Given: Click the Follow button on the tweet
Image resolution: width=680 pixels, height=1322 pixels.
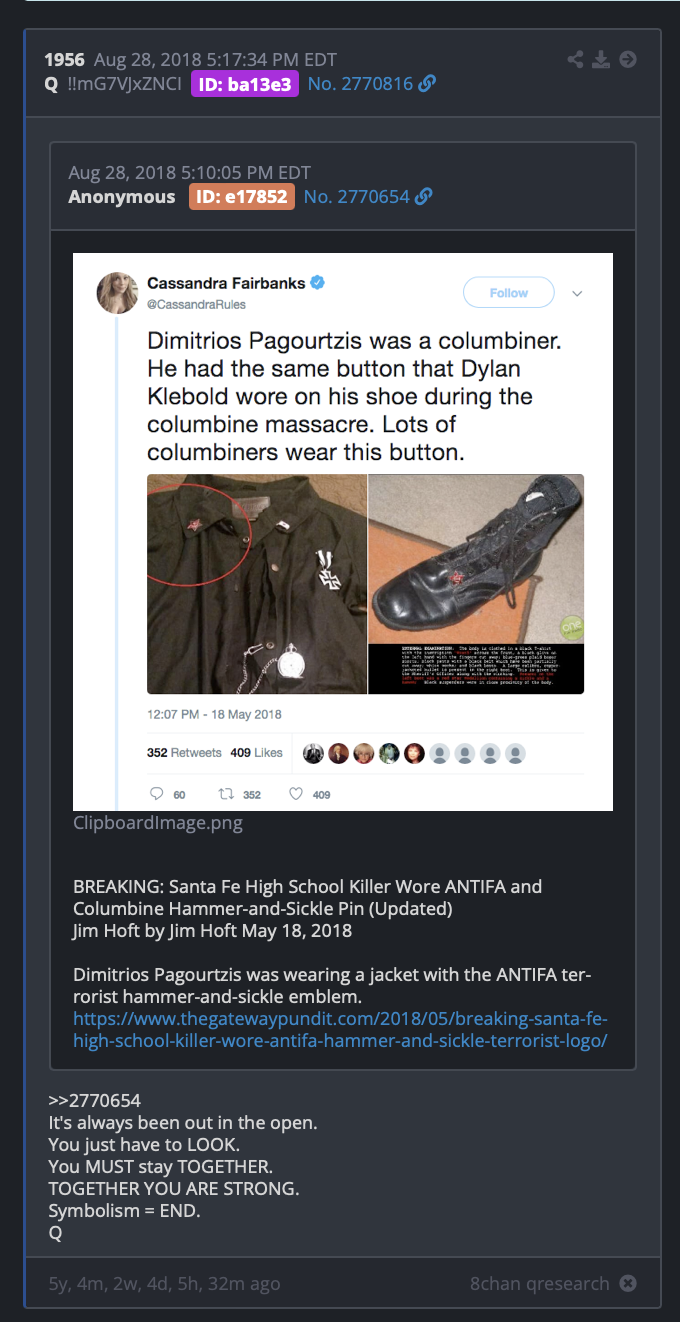Looking at the screenshot, I should pos(508,292).
